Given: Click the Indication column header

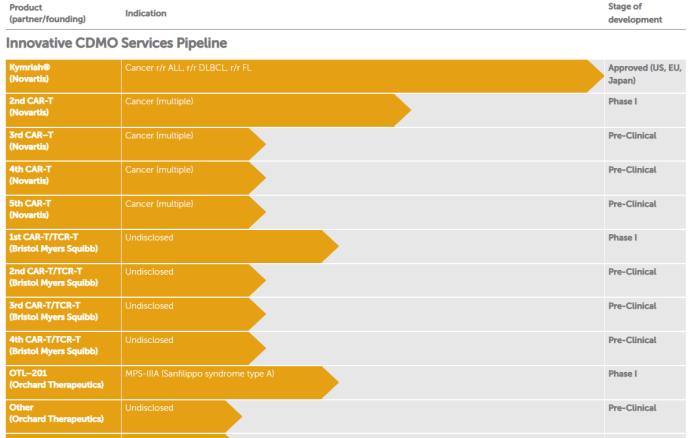Looking at the screenshot, I should (146, 13).
